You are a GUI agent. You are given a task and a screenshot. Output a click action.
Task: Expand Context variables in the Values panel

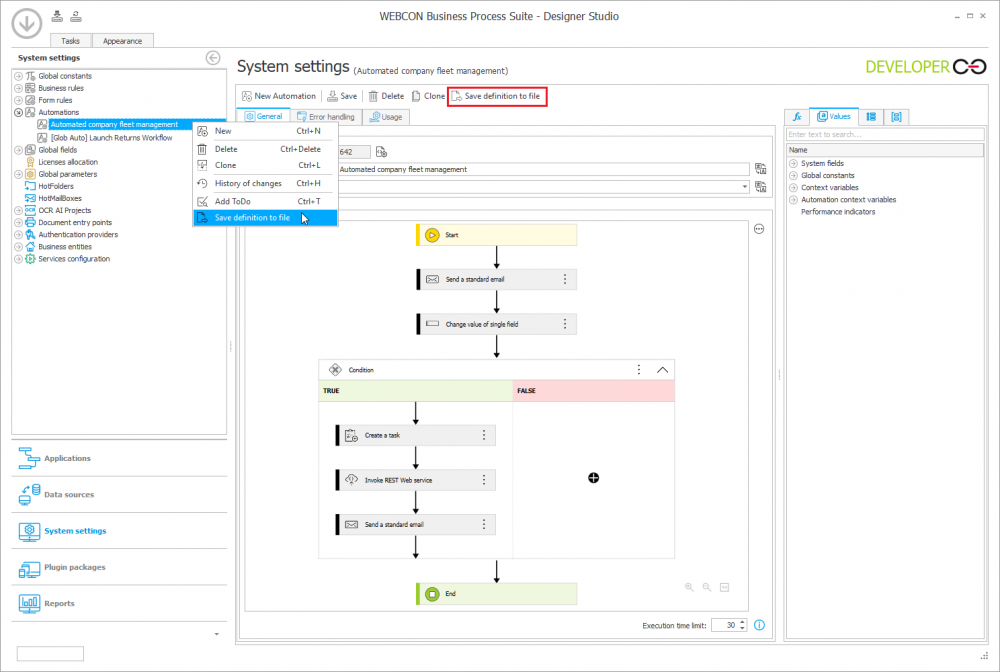click(793, 187)
